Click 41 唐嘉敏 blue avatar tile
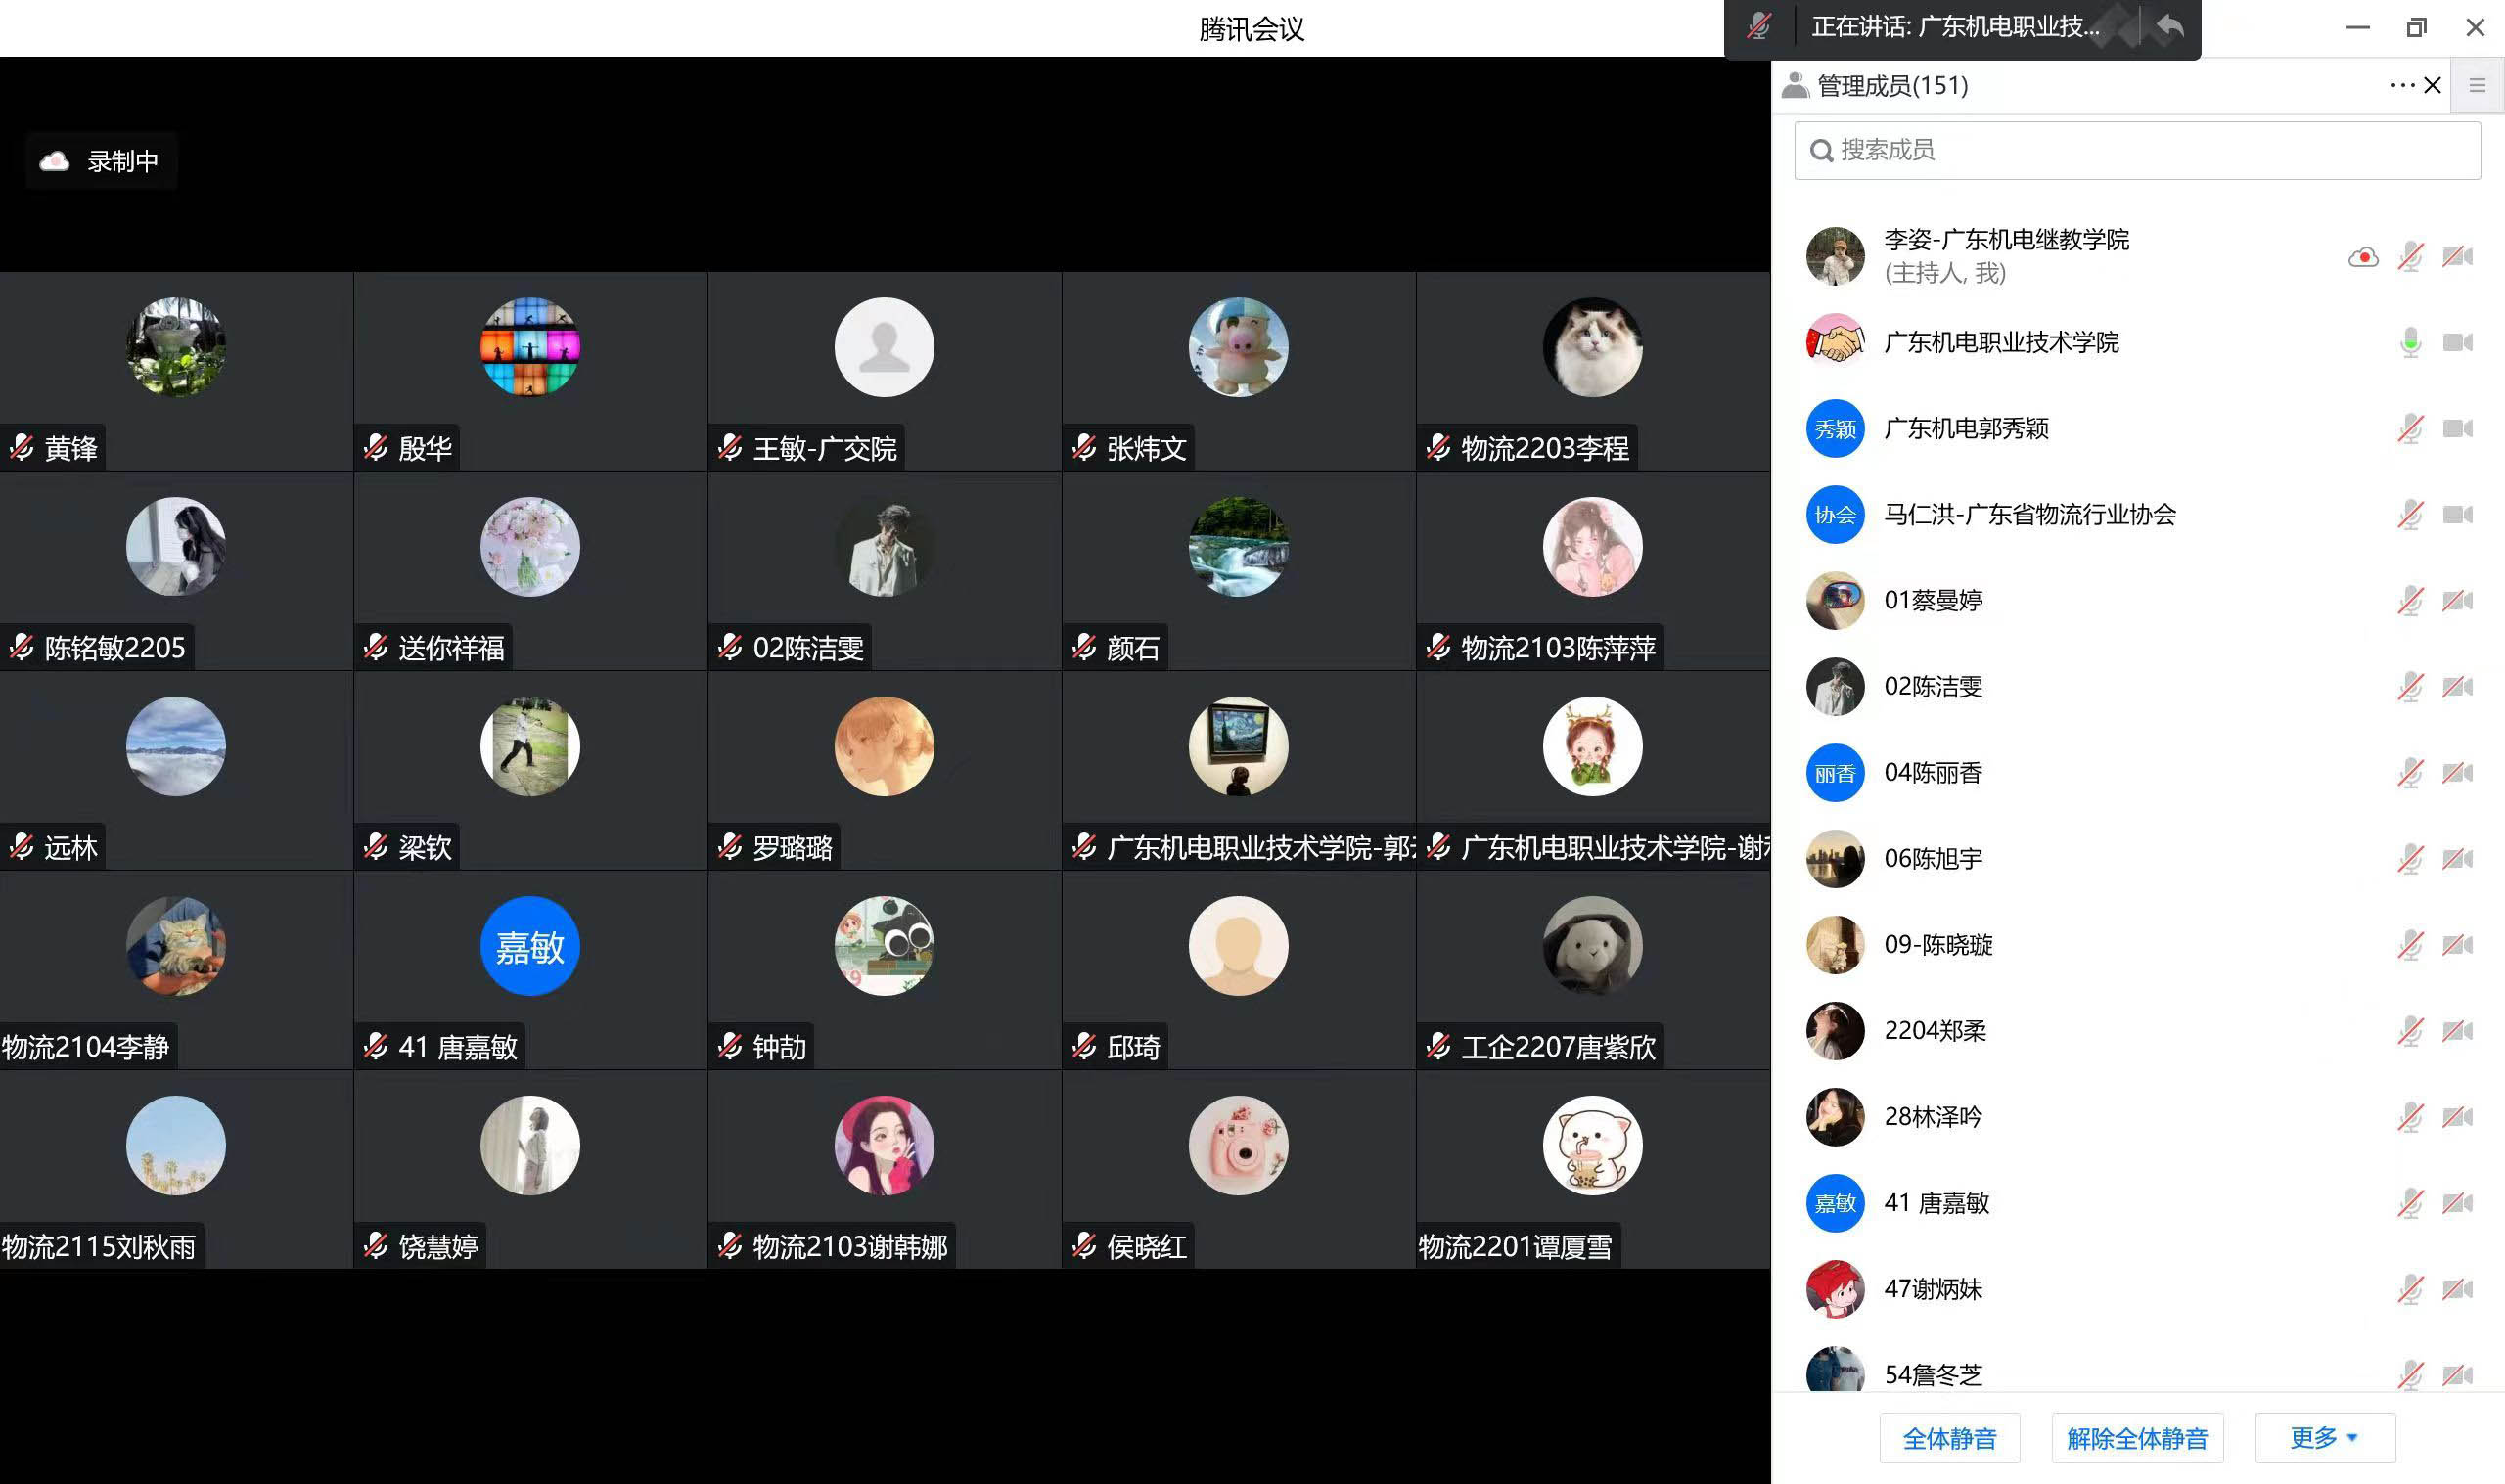 [x=530, y=946]
